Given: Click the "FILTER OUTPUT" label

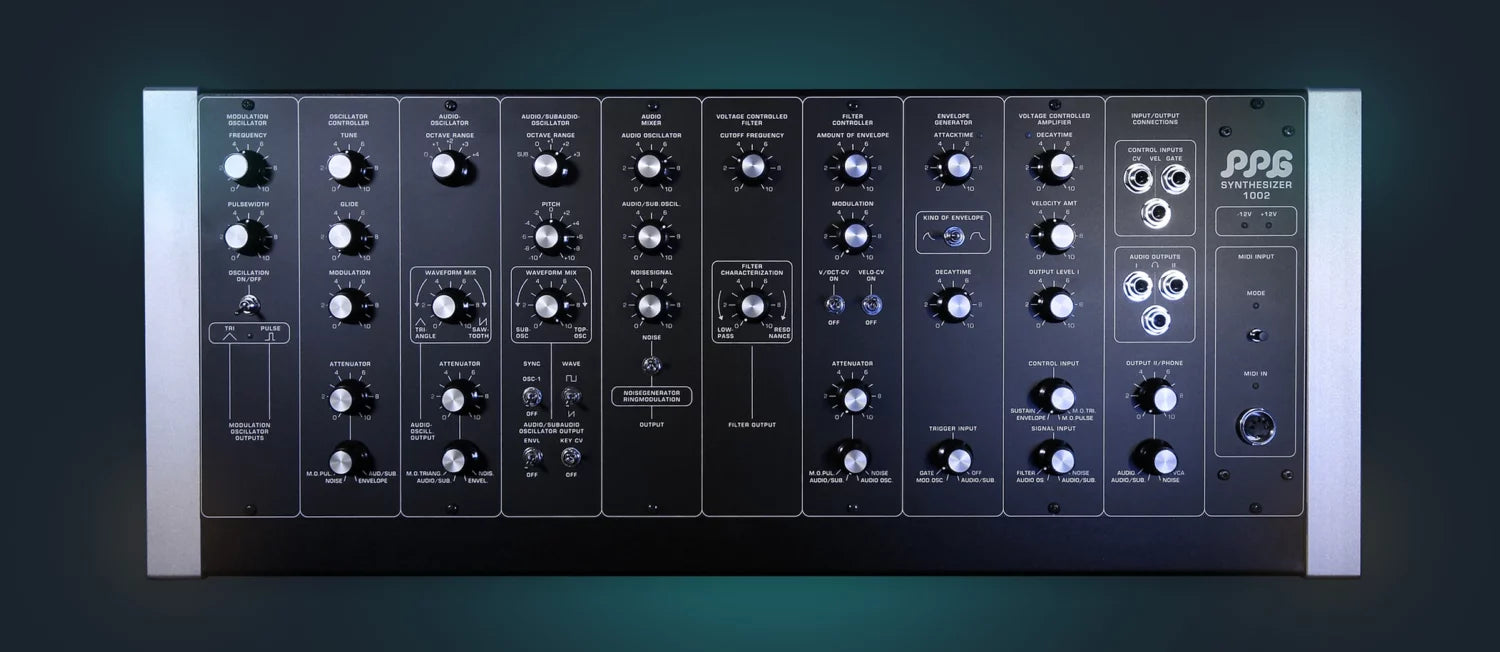Looking at the screenshot, I should pyautogui.click(x=752, y=425).
